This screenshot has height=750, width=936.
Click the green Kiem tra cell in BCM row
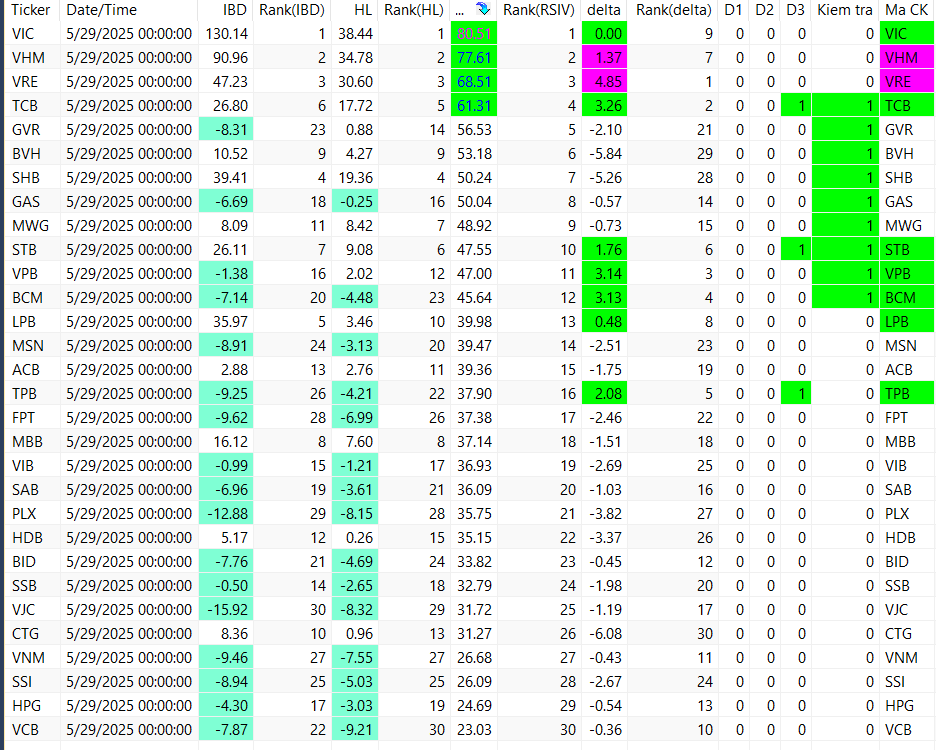pos(845,297)
